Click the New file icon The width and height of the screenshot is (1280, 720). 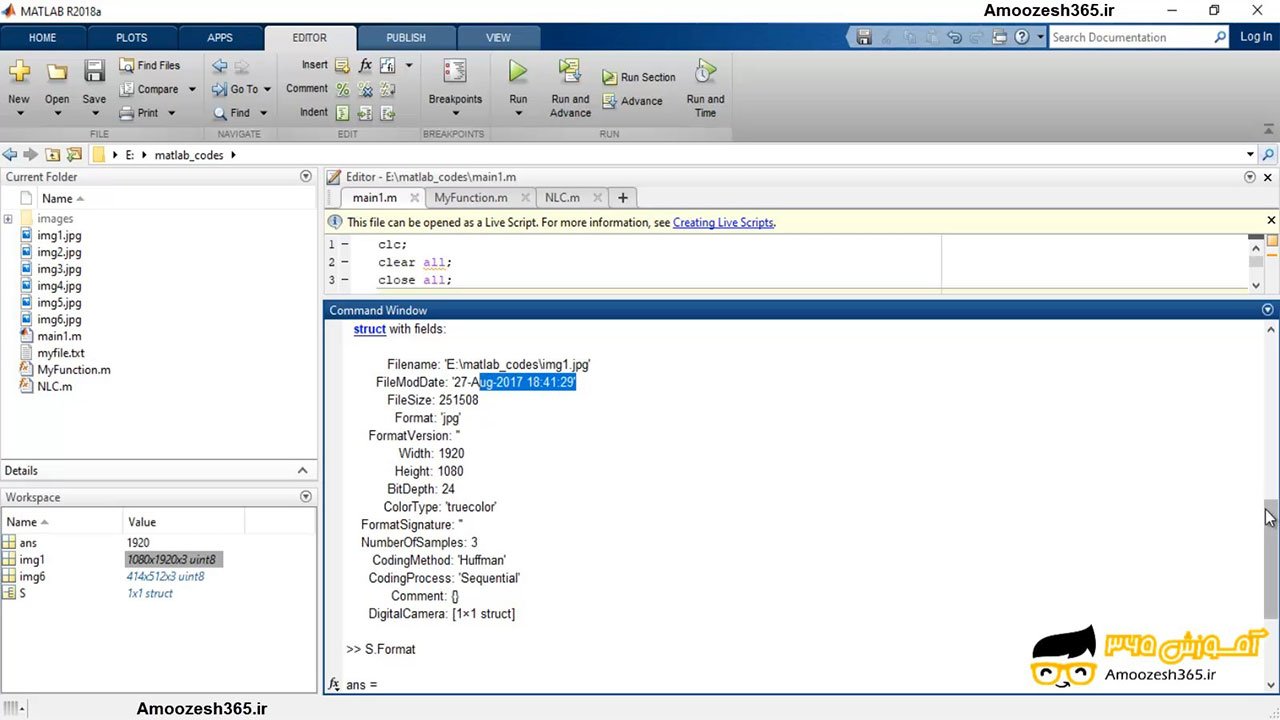(x=19, y=72)
